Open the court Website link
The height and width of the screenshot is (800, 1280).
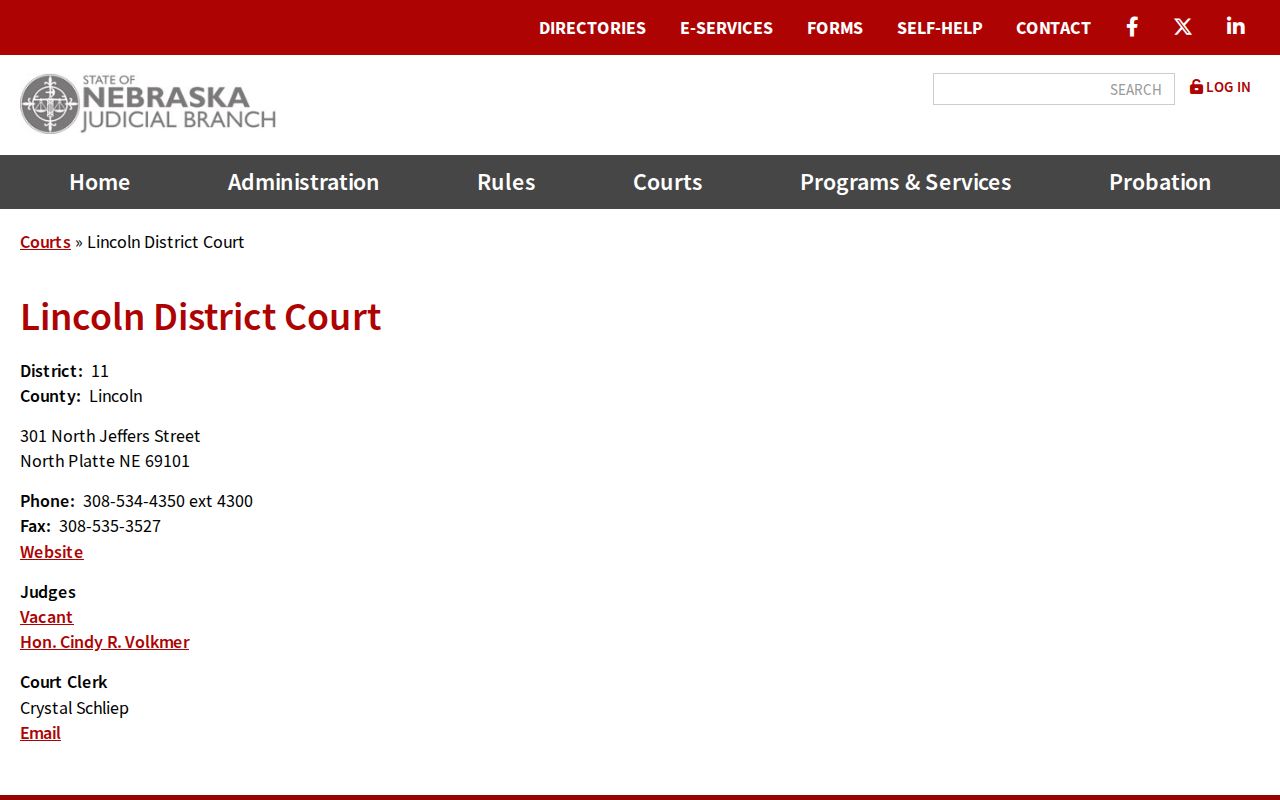pos(52,552)
